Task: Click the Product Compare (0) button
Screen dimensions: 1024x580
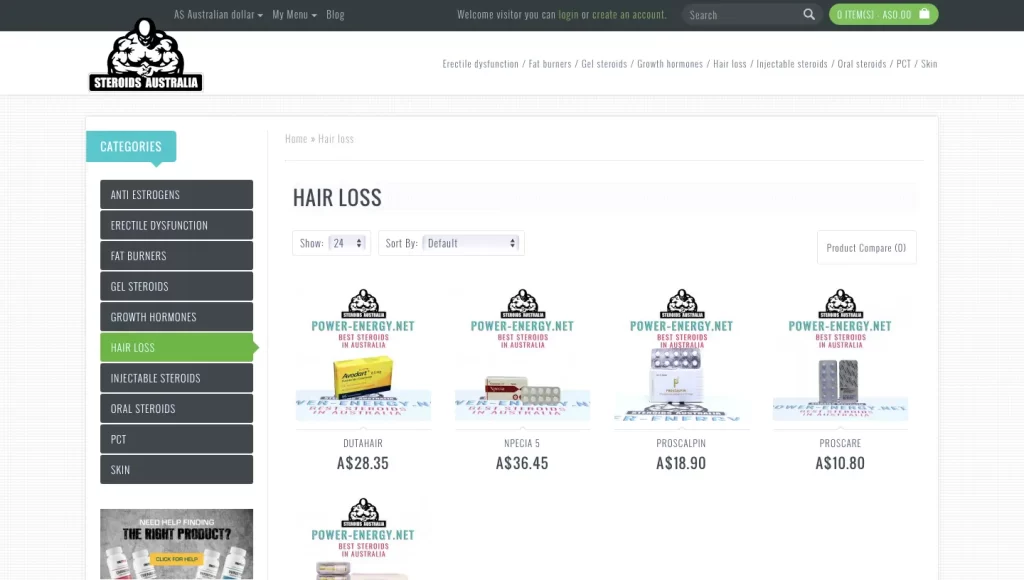Action: click(866, 248)
